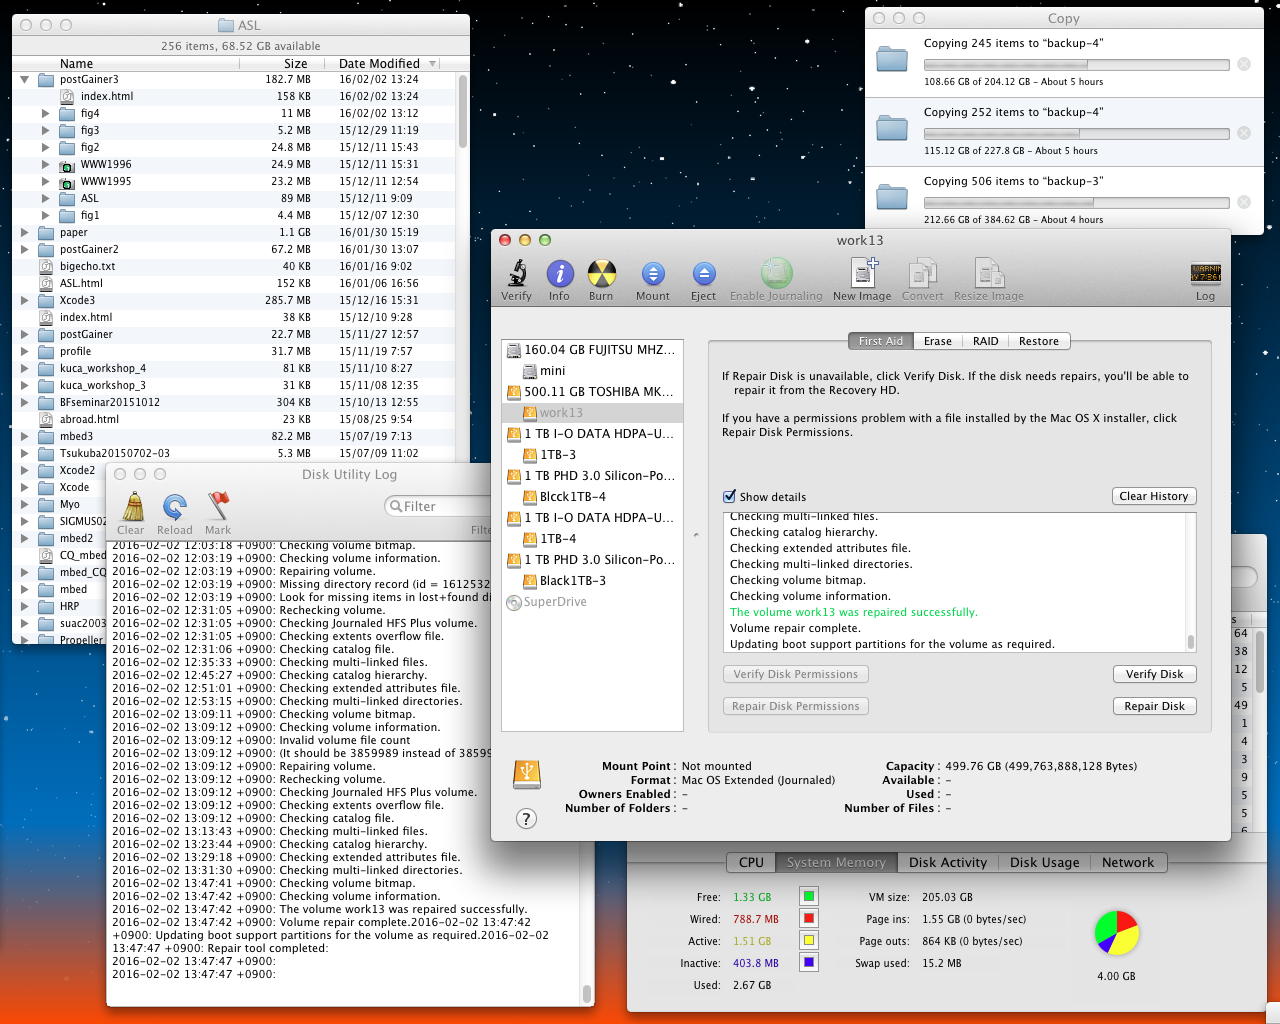The height and width of the screenshot is (1024, 1280).
Task: Click the green Free memory color swatch
Action: tap(808, 896)
